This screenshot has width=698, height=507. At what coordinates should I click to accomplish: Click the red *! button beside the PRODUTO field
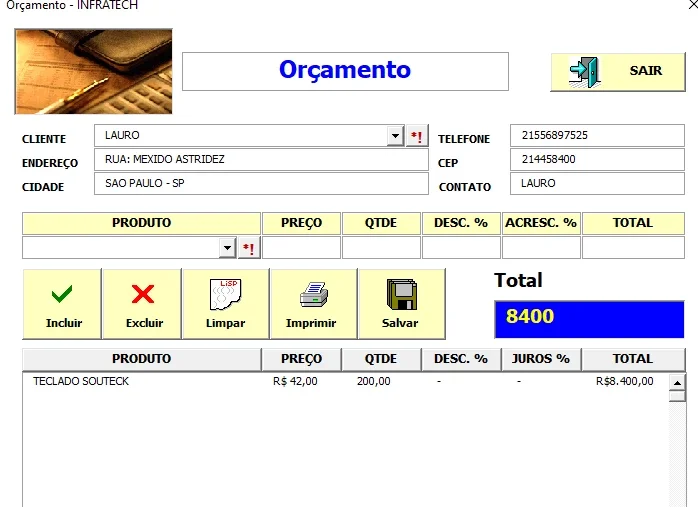point(249,248)
